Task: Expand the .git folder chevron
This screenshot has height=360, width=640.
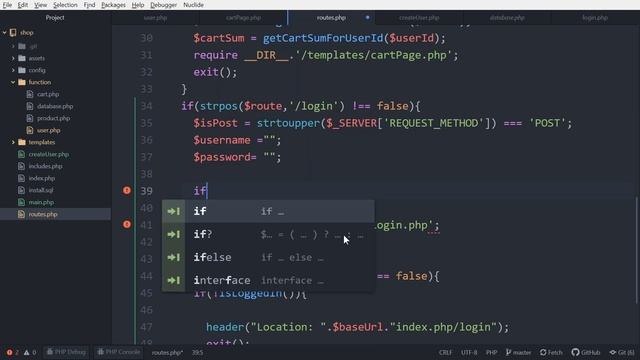Action: pyautogui.click(x=13, y=46)
